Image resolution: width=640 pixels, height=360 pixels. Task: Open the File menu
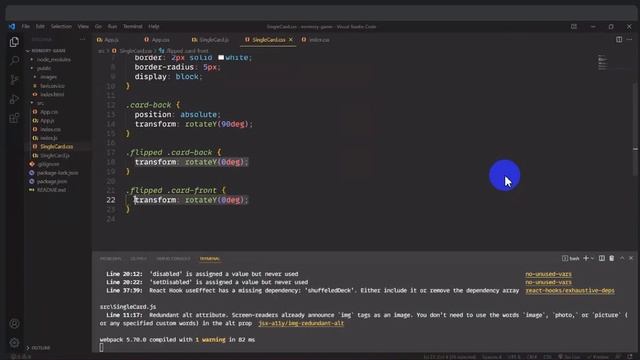coord(25,27)
